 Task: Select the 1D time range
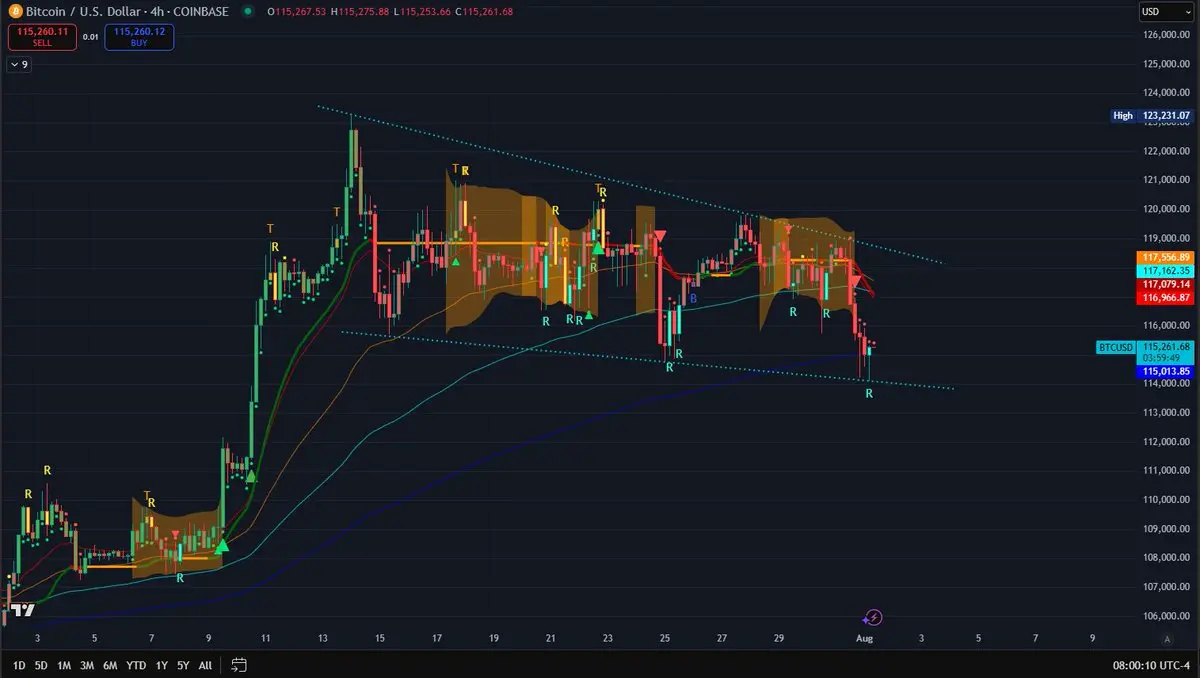coord(20,665)
